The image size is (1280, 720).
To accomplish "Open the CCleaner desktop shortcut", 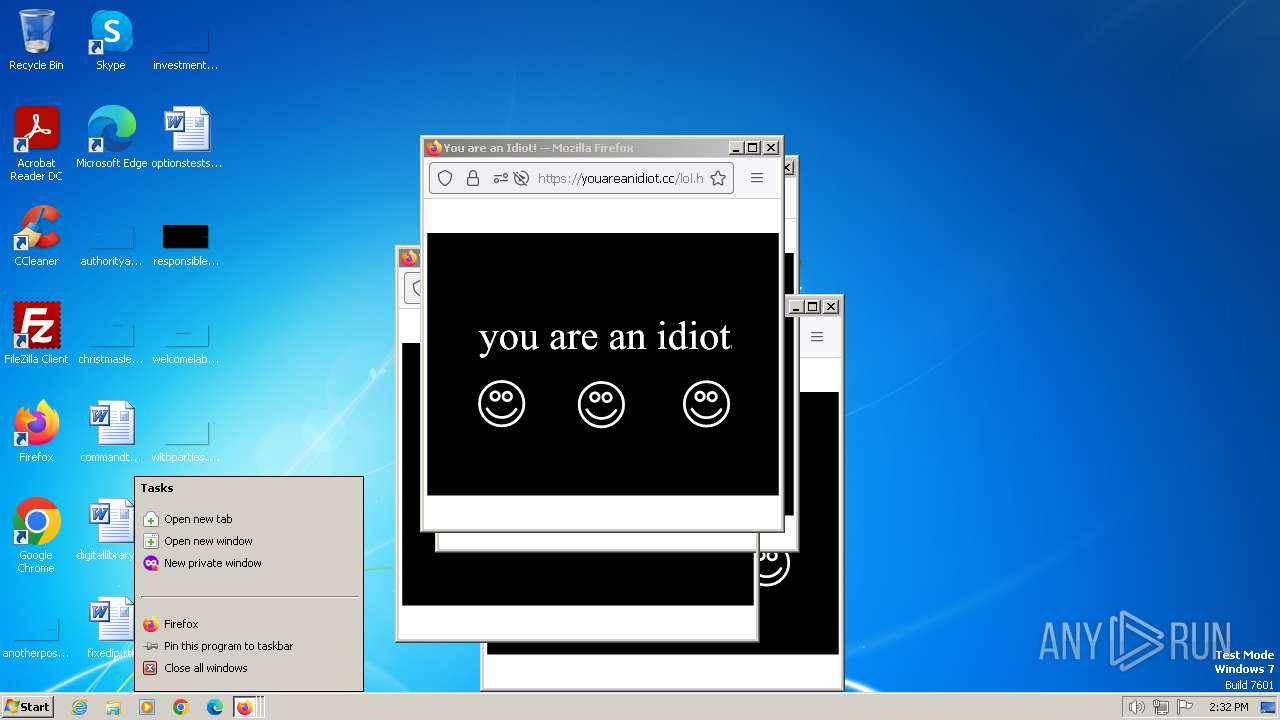I will [36, 236].
